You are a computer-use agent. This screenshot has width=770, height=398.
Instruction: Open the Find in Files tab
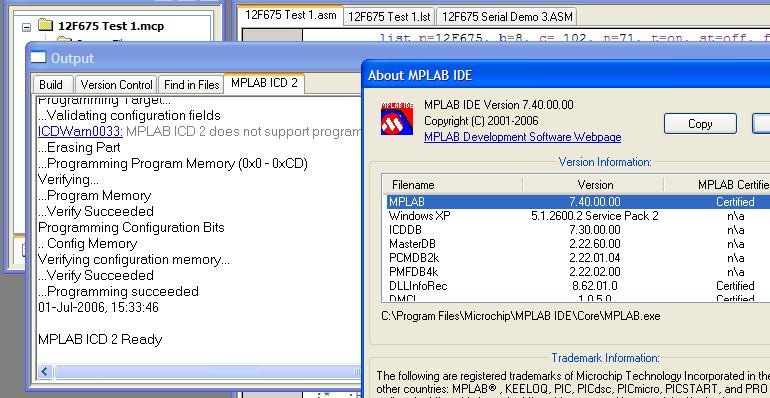(x=192, y=85)
